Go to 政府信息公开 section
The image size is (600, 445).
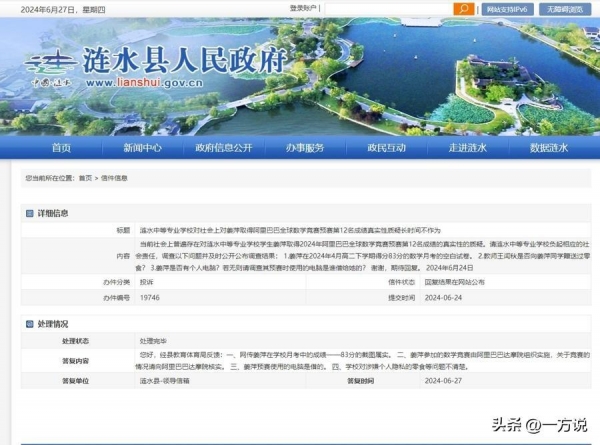pyautogui.click(x=225, y=148)
